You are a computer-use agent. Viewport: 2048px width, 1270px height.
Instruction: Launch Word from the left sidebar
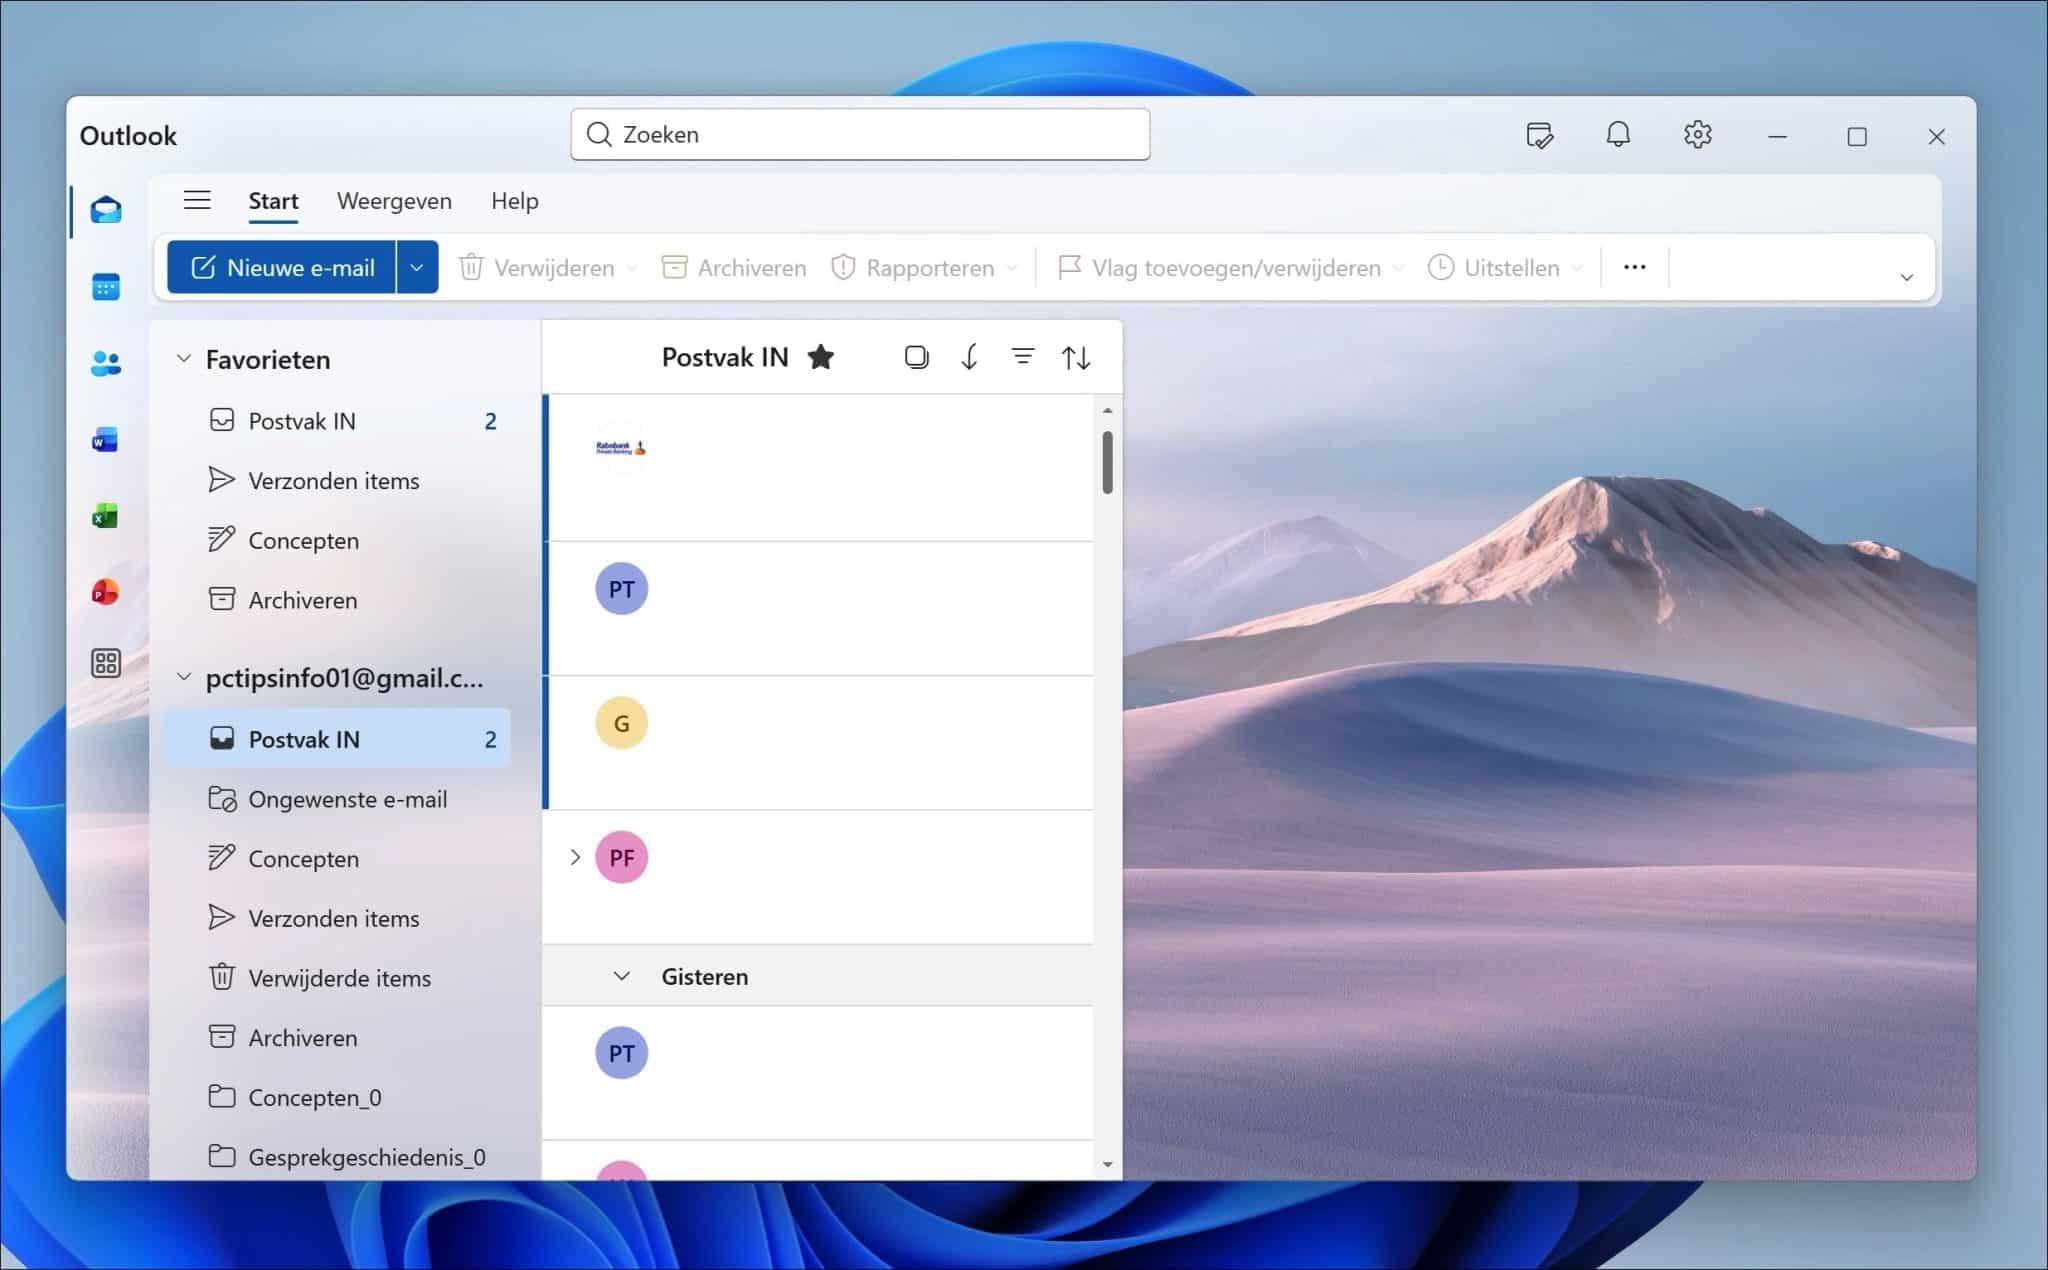(105, 439)
